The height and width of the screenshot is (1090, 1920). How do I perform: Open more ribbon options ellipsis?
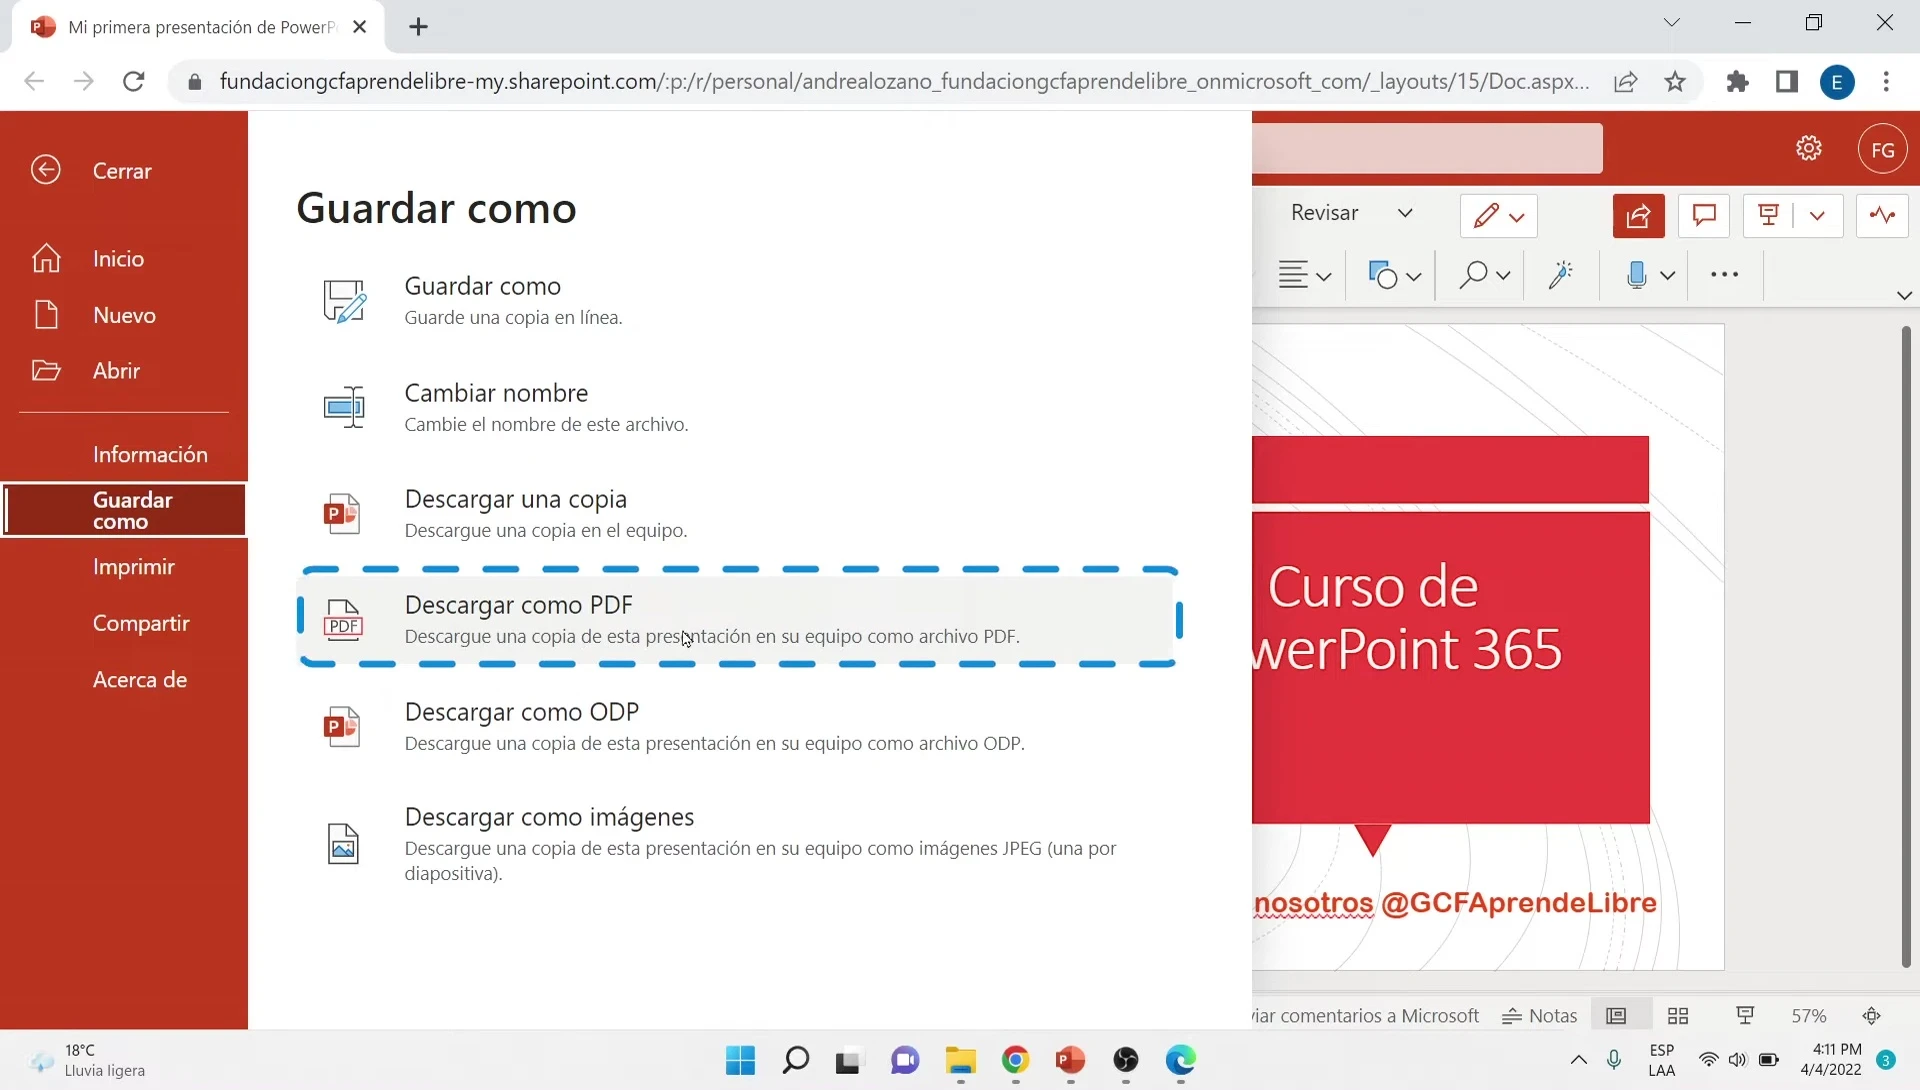(1724, 275)
